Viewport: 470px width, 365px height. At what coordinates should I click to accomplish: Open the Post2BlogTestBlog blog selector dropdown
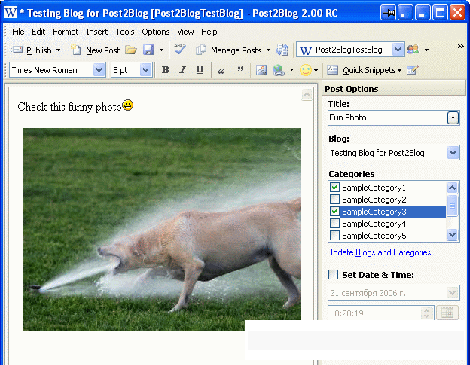(x=398, y=50)
